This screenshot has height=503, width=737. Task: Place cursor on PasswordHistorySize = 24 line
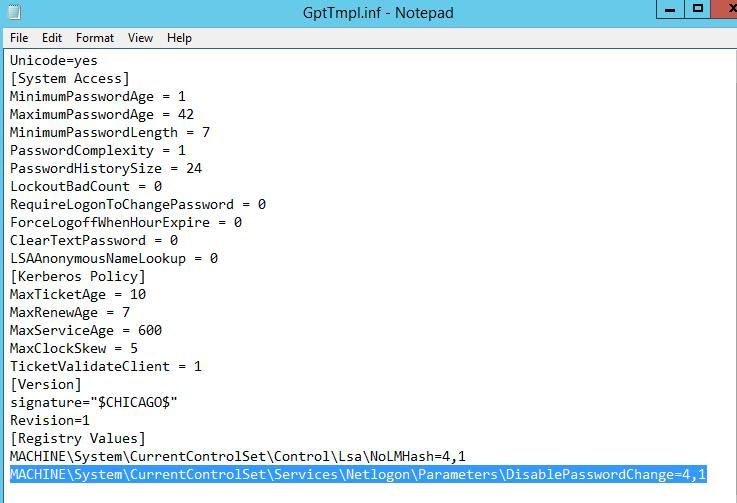tap(106, 168)
